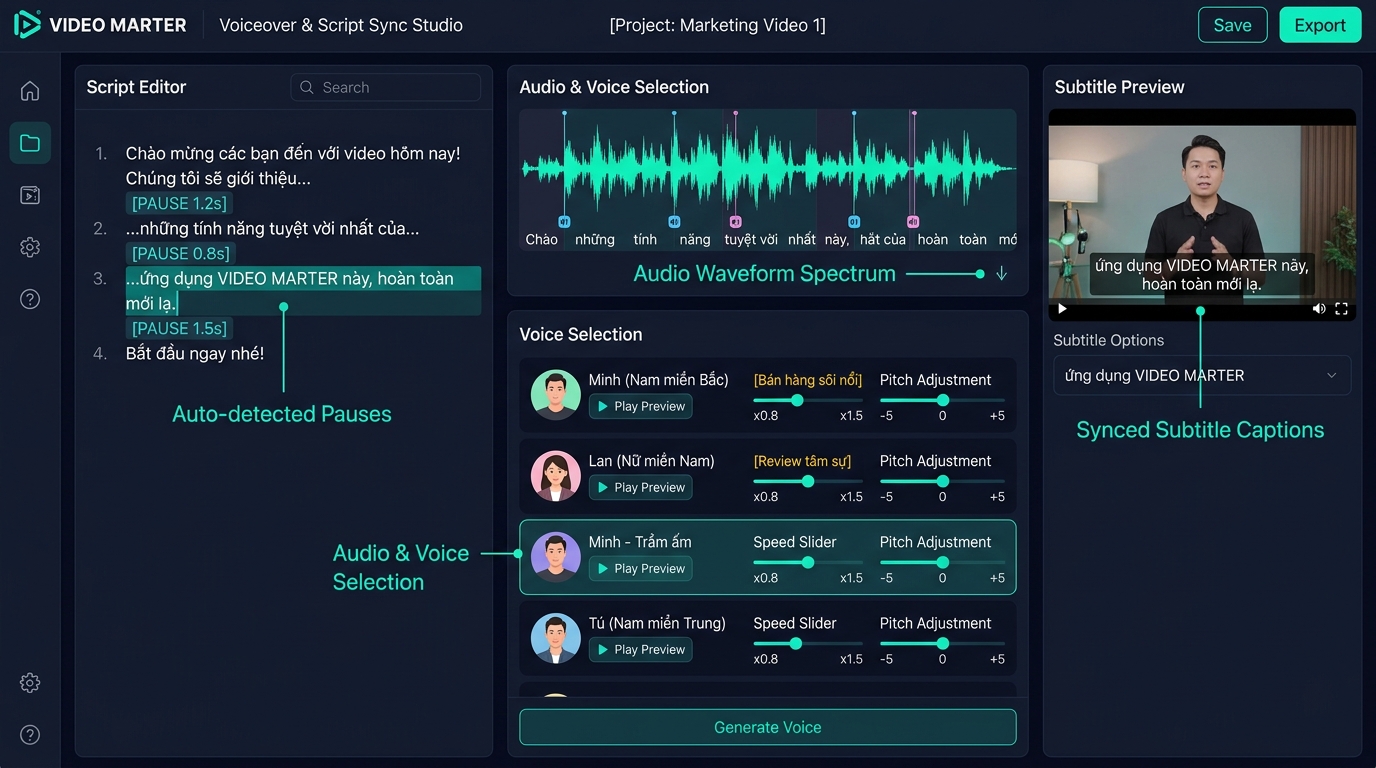The height and width of the screenshot is (768, 1376).
Task: Click the Video Marter logo icon
Action: click(x=27, y=25)
